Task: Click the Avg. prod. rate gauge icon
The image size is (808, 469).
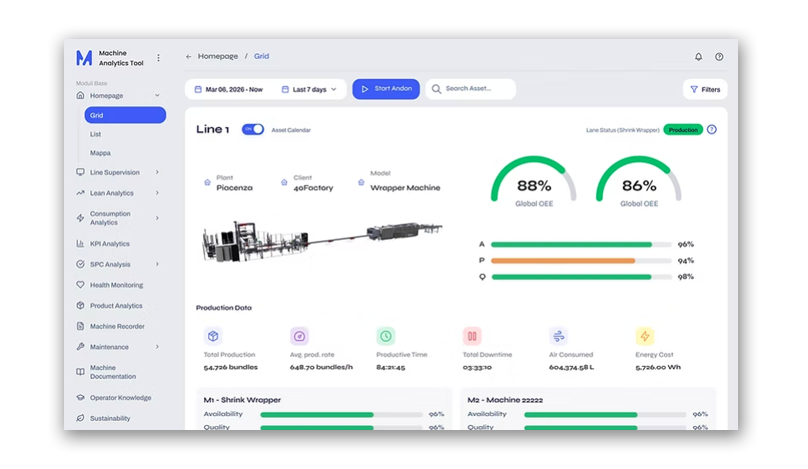Action: click(x=299, y=336)
